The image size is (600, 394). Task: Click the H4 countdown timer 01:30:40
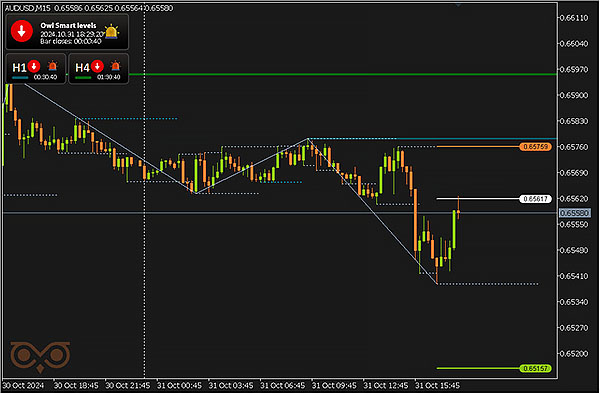click(108, 77)
